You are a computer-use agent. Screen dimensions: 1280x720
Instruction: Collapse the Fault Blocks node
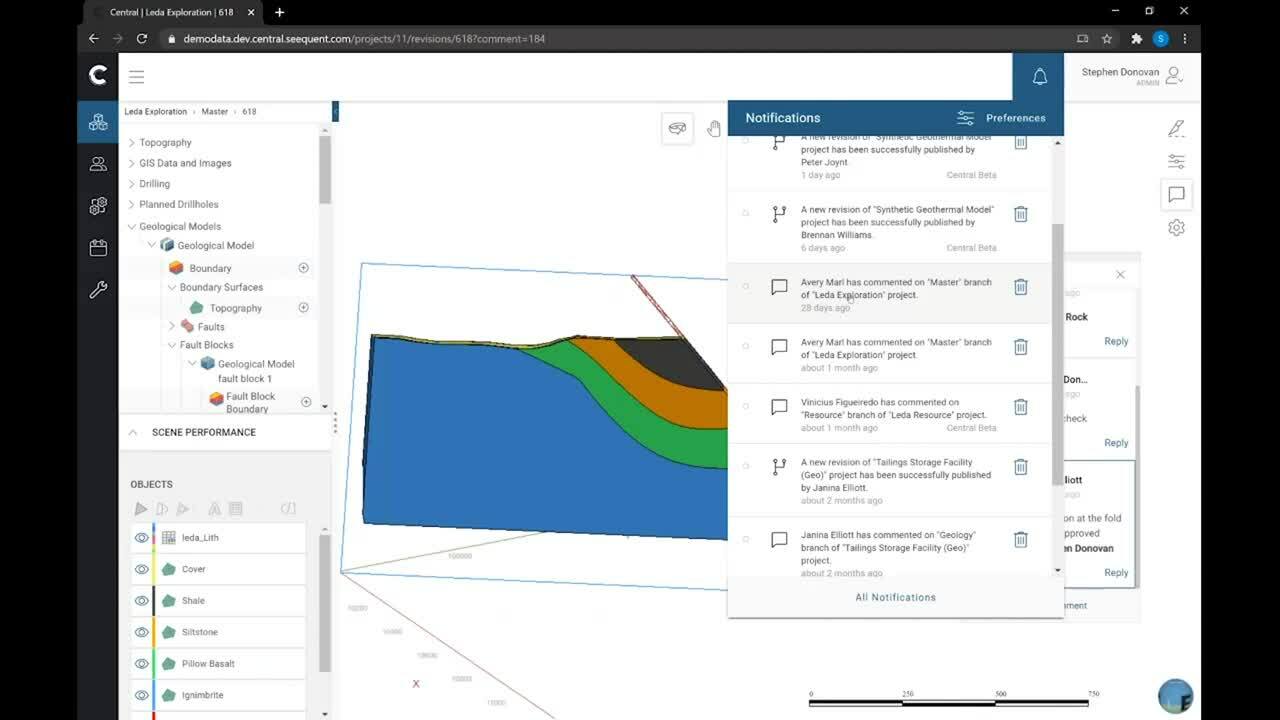tap(172, 345)
